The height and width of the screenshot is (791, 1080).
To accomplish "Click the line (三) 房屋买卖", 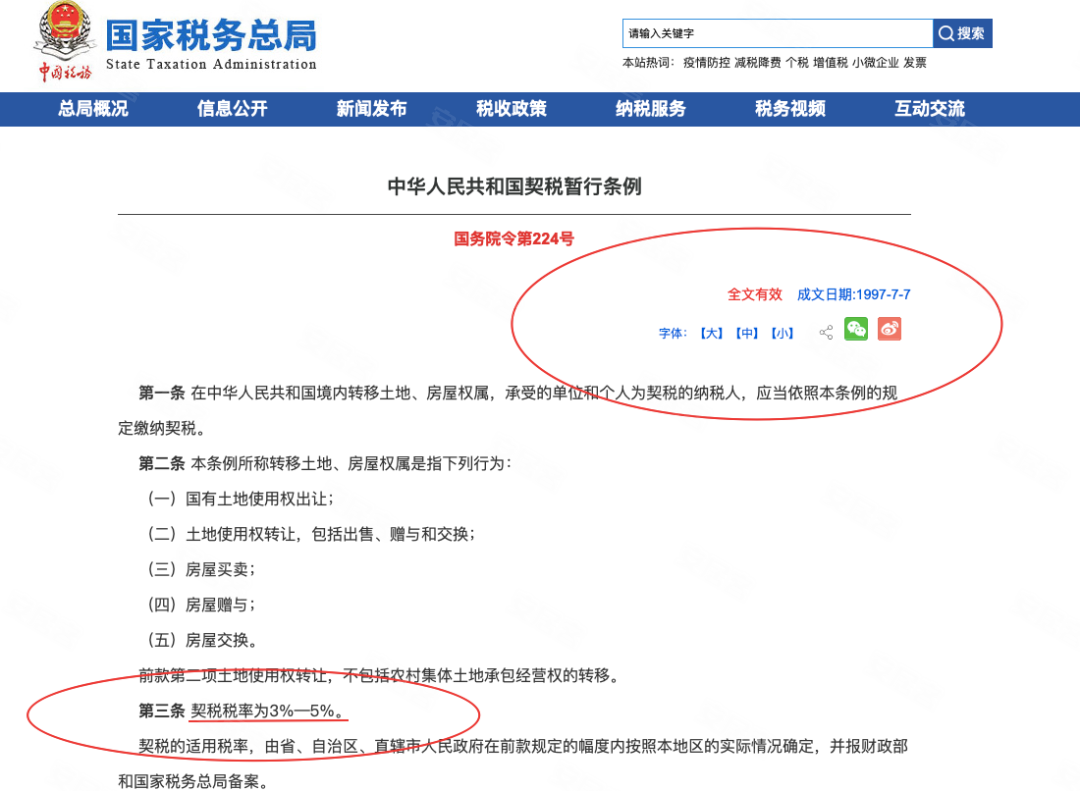I will click(x=200, y=570).
